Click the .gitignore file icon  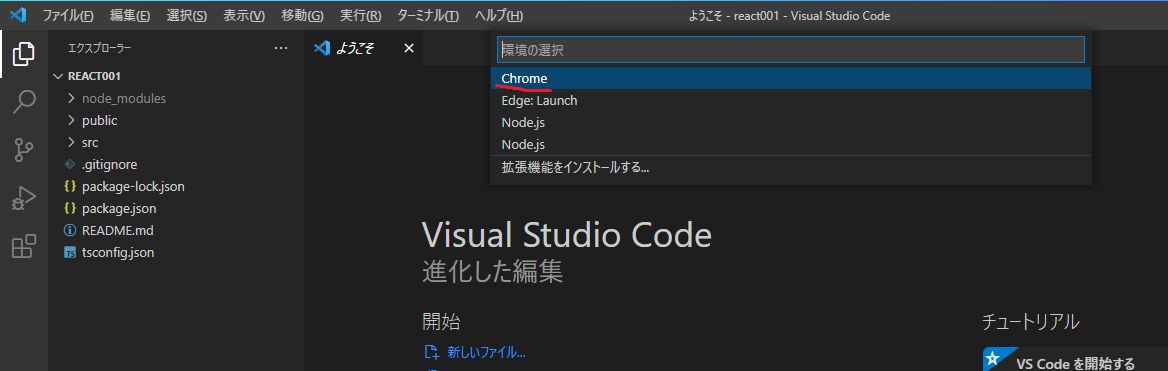(70, 165)
